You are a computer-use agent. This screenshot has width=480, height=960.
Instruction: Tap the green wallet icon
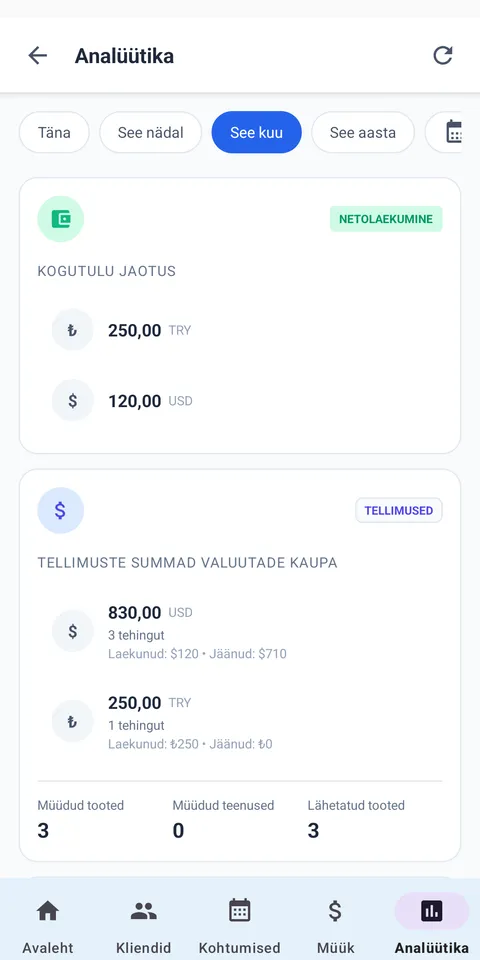pos(61,219)
